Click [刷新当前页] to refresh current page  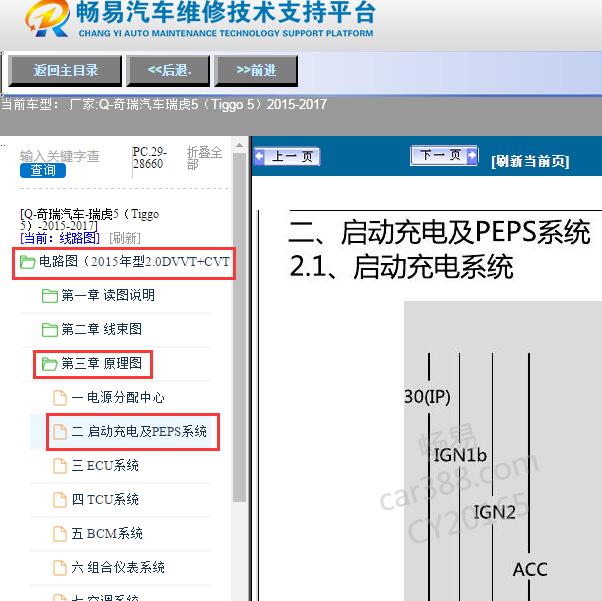coord(530,161)
